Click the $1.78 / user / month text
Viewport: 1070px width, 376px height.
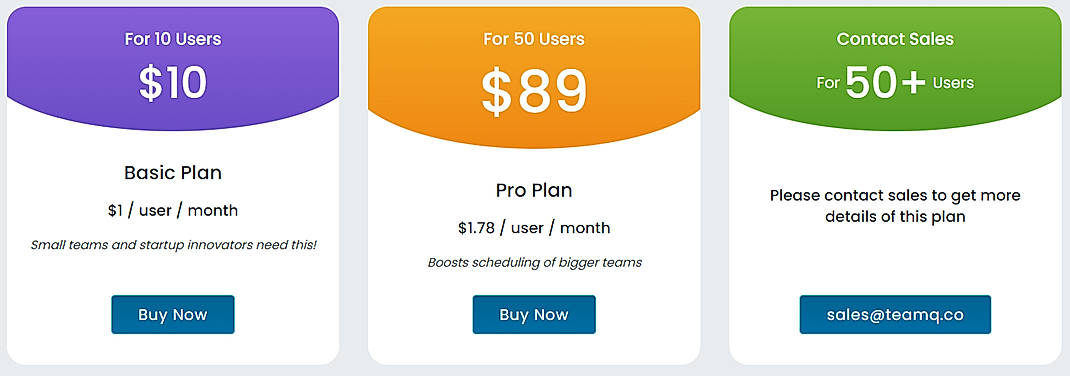click(x=534, y=228)
